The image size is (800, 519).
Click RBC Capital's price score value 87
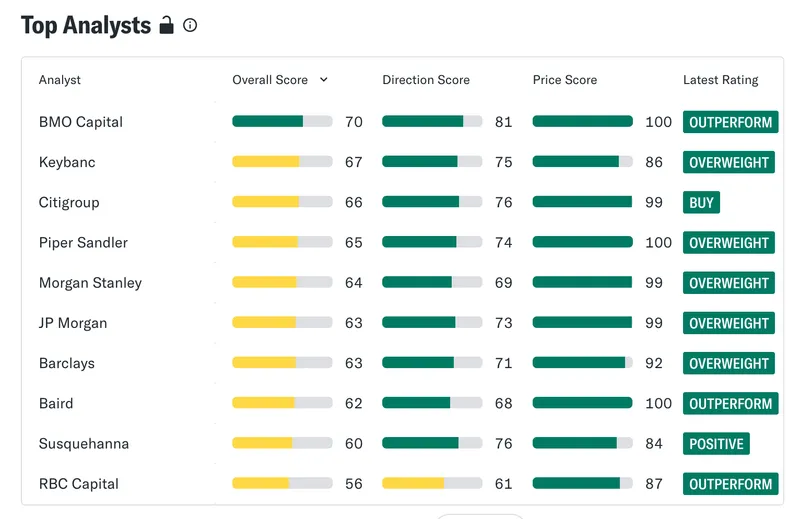tap(654, 484)
